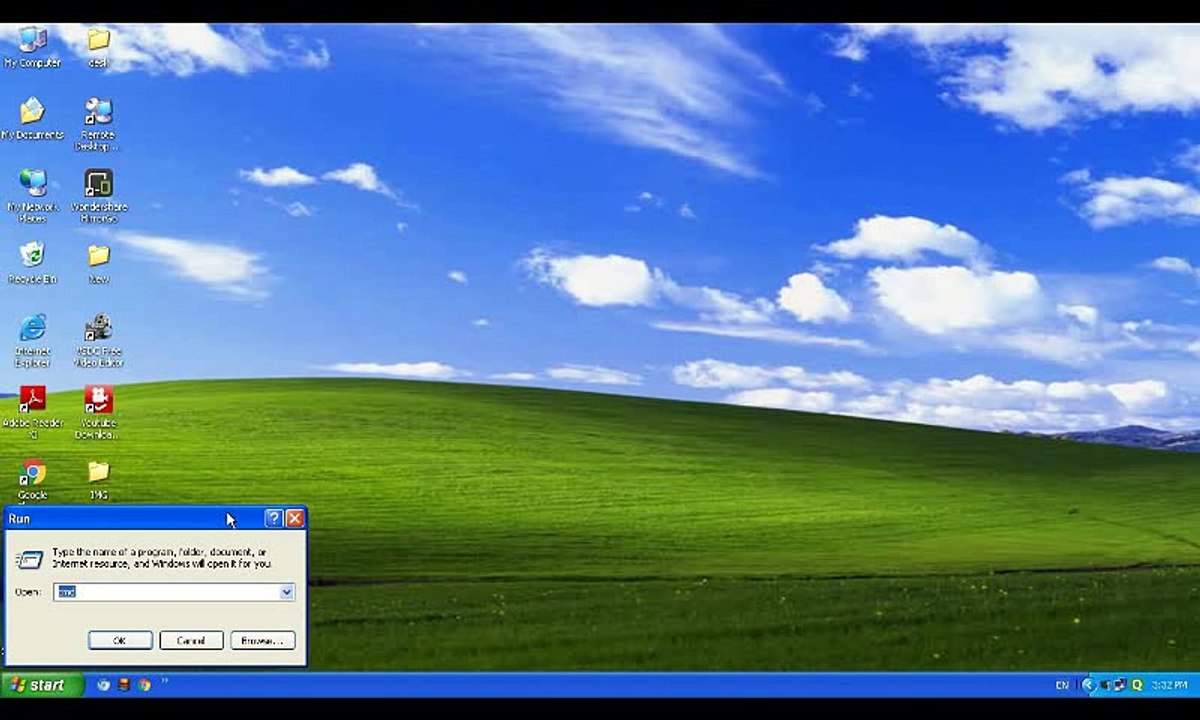
Task: Click the Run dialog help button
Action: [274, 518]
